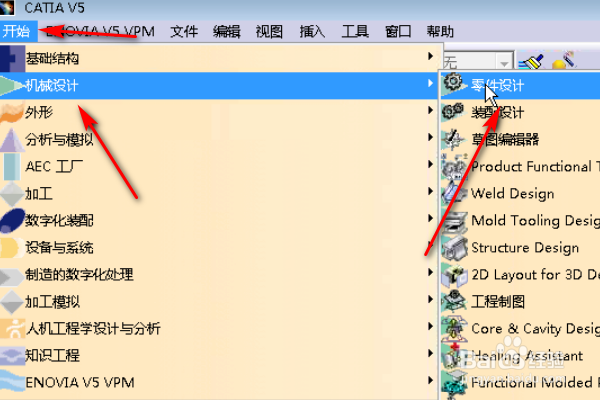The image size is (600, 400).
Task: Open the 帮助 menu
Action: tap(440, 31)
